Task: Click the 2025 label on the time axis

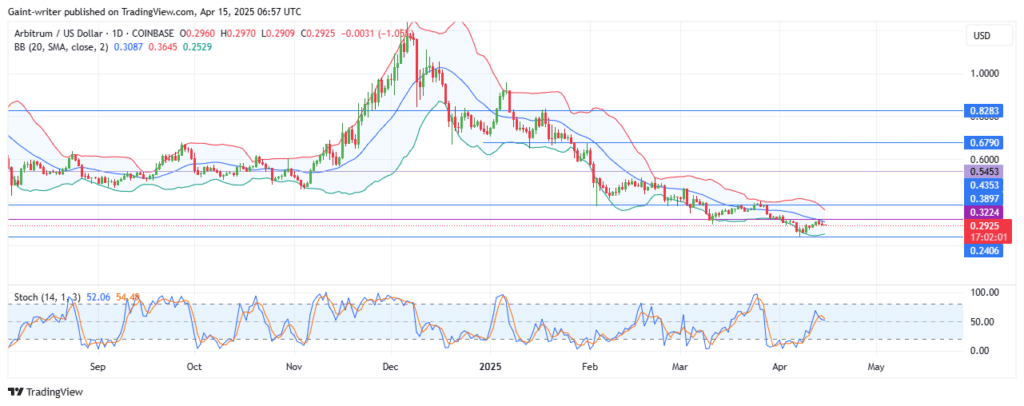Action: (x=489, y=367)
